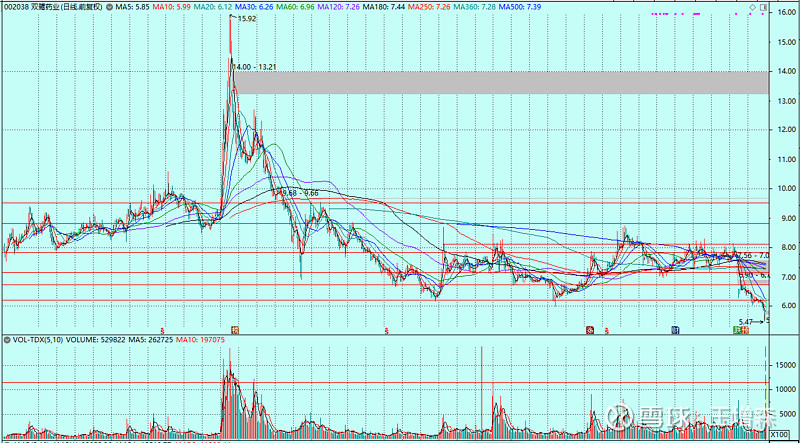Click the gray 14.00-13.21 price band
Screen dimensions: 800x443
pos(500,82)
